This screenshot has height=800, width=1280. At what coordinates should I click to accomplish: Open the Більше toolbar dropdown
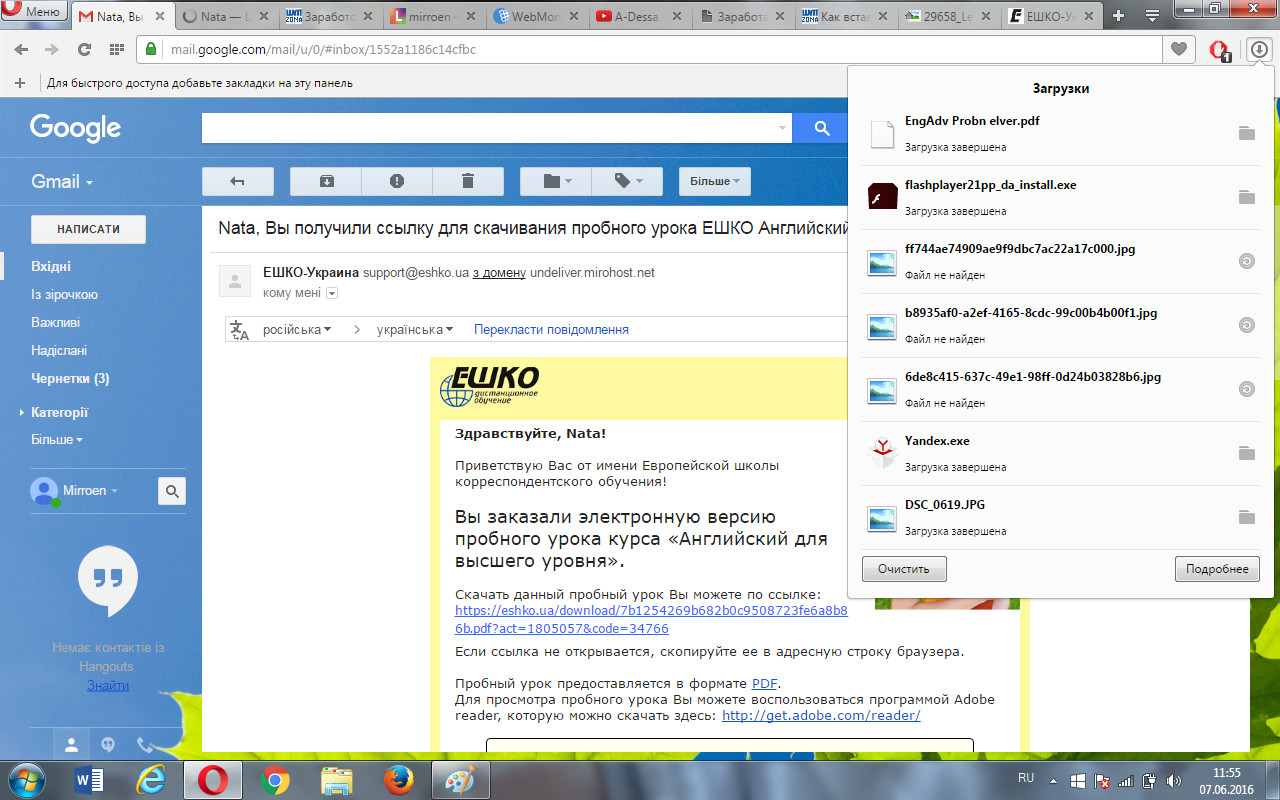715,181
